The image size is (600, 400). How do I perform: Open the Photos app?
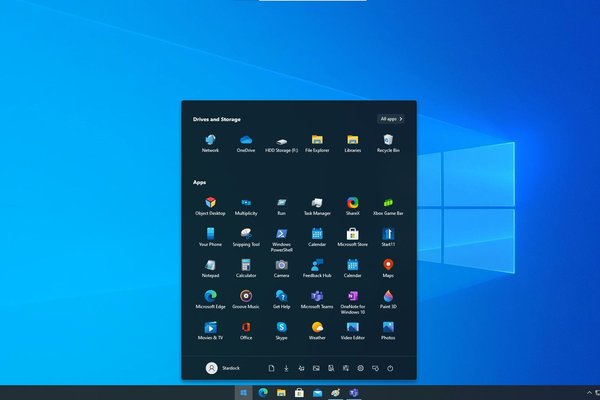[388, 331]
